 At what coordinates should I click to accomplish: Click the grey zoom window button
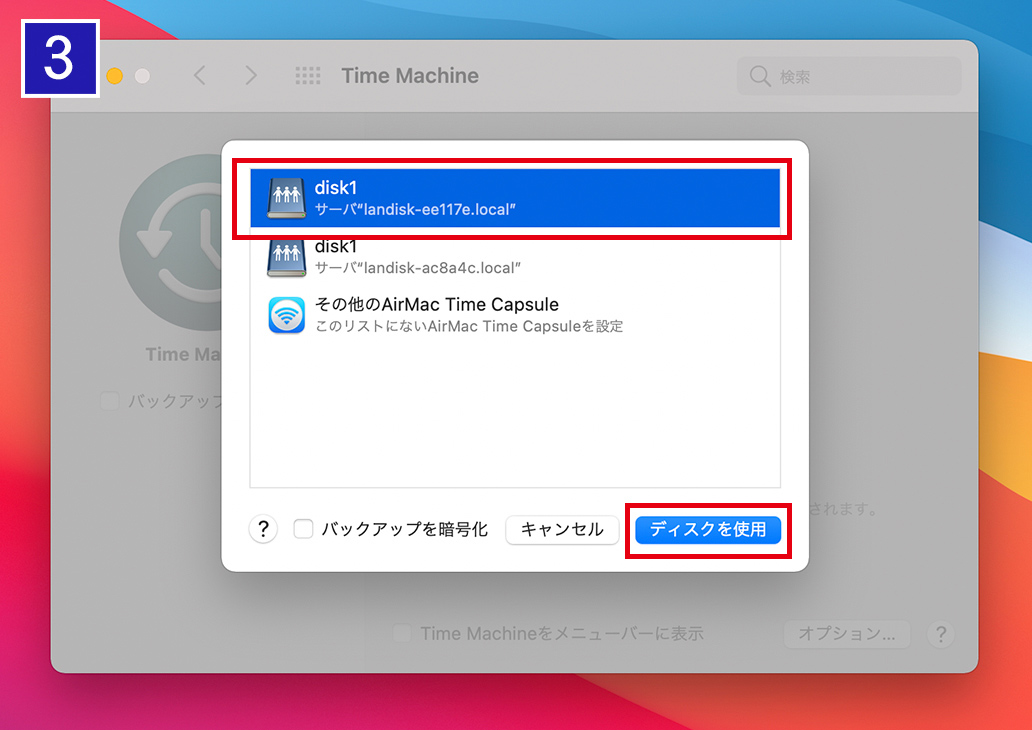[x=142, y=76]
